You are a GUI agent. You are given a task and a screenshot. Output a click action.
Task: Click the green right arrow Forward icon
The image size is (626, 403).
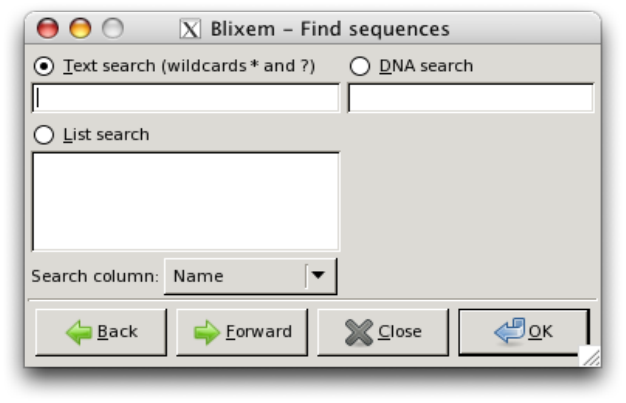click(x=207, y=332)
